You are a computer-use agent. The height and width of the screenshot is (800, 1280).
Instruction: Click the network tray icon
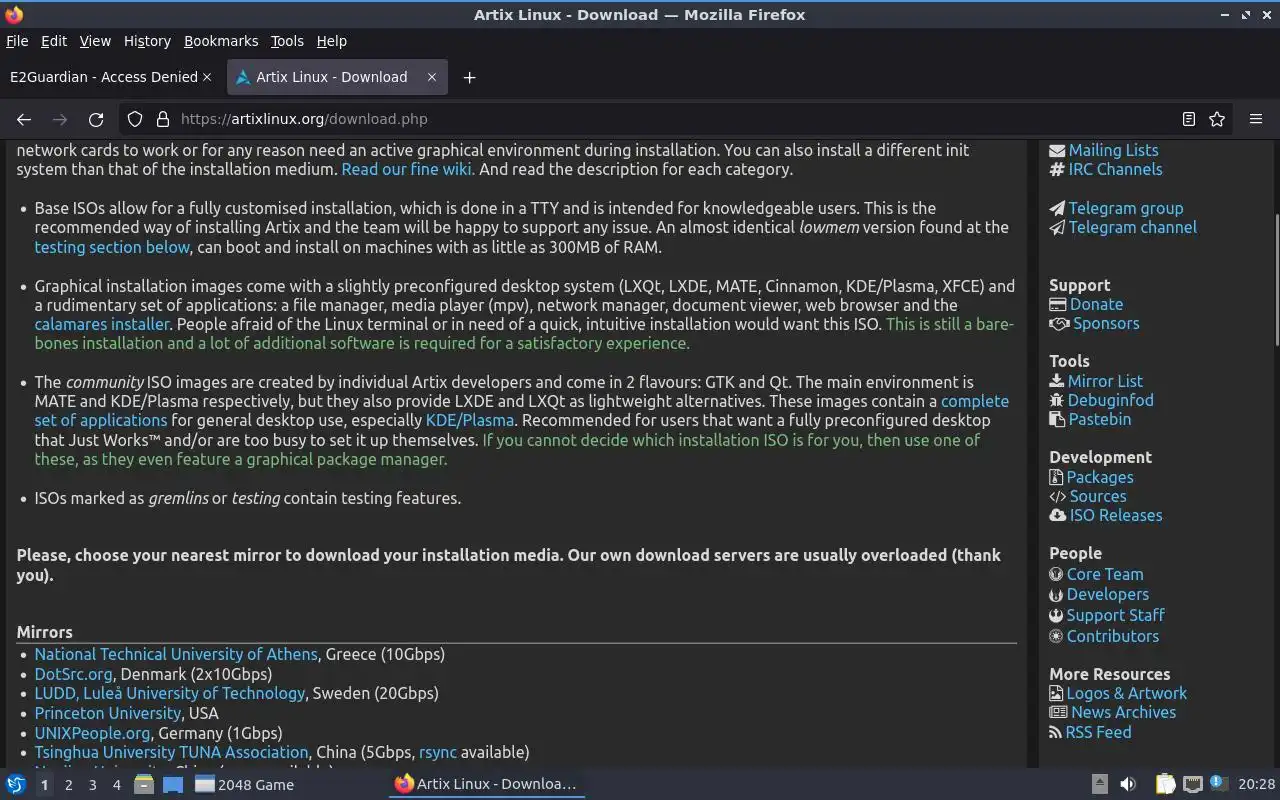coord(1192,785)
